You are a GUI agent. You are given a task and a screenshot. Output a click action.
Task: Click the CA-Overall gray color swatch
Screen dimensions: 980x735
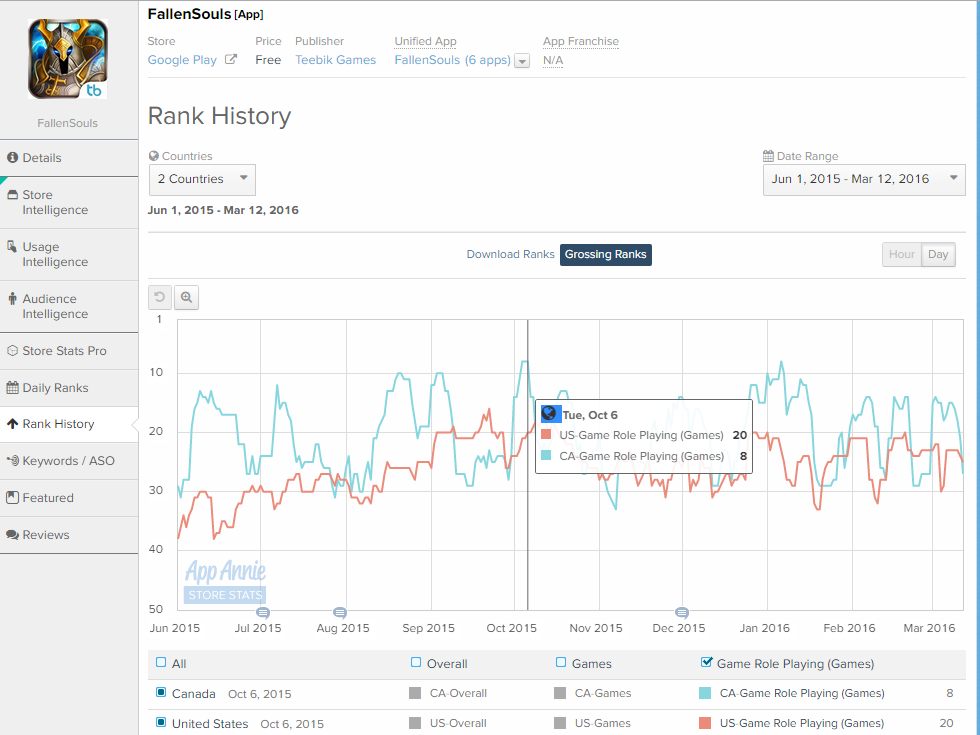(x=415, y=693)
